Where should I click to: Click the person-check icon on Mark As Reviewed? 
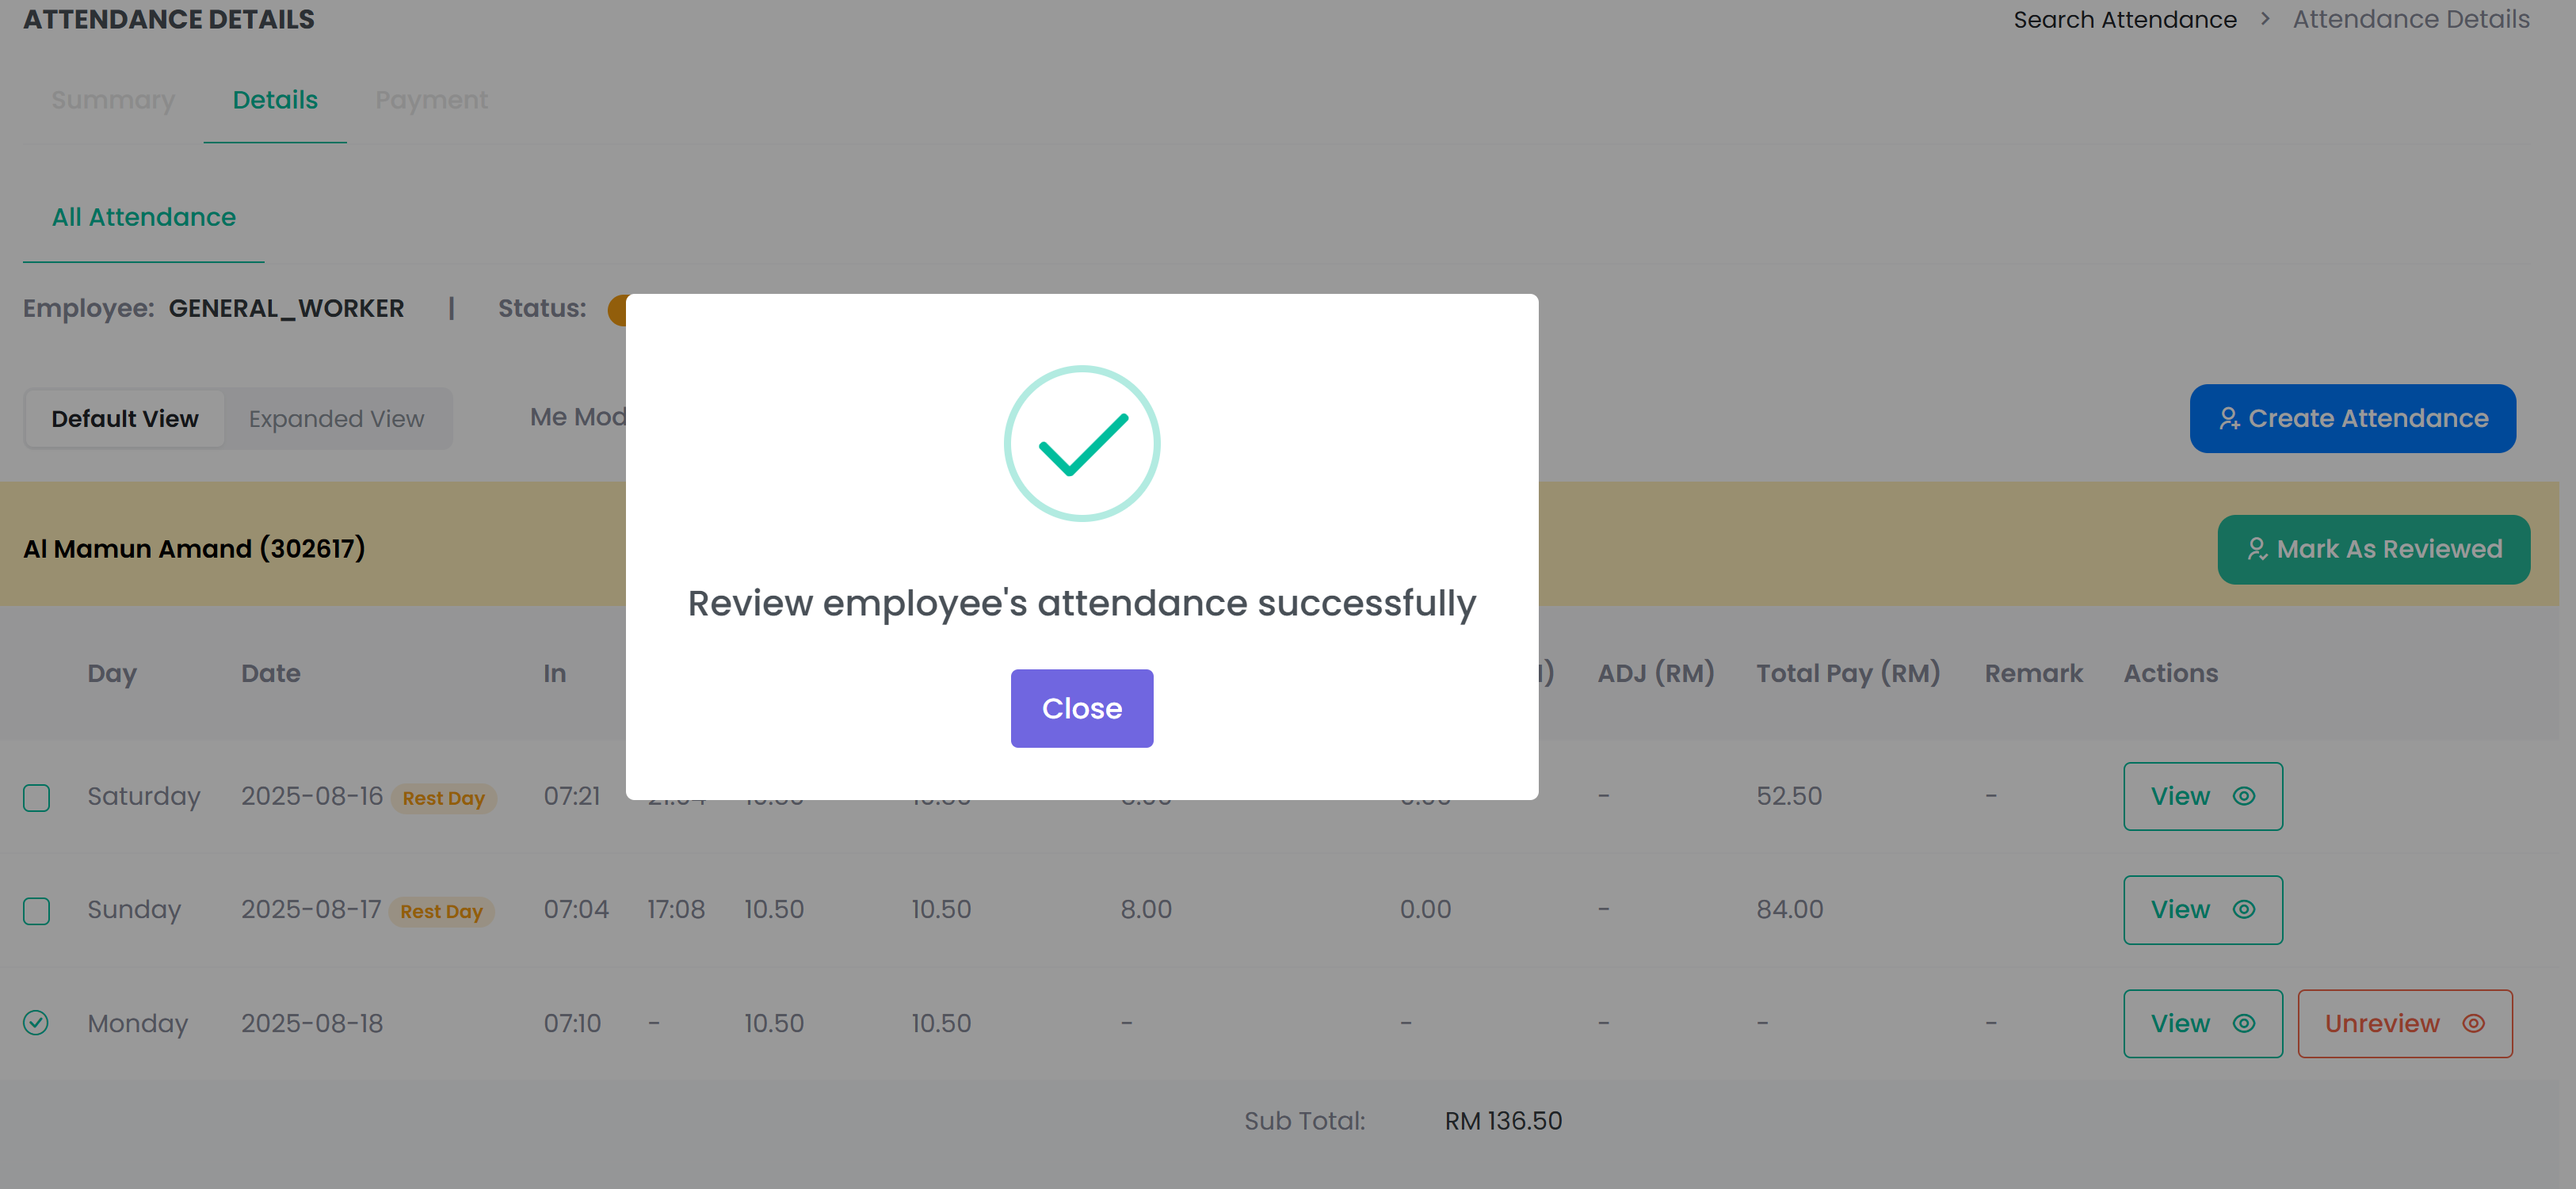pos(2256,549)
